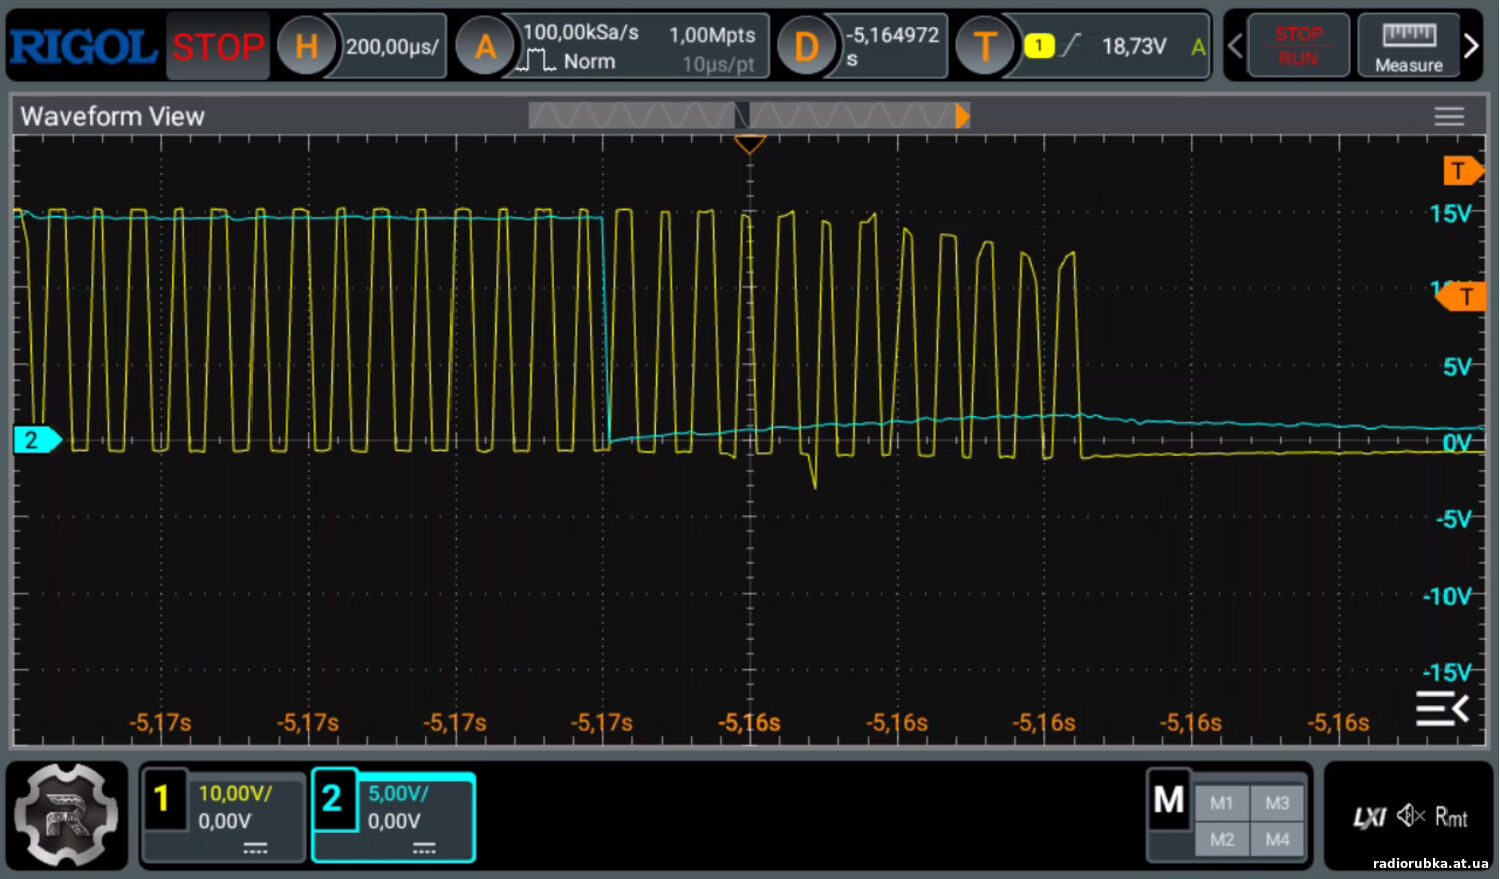Toggle channel 1 yellow button

pyautogui.click(x=163, y=799)
